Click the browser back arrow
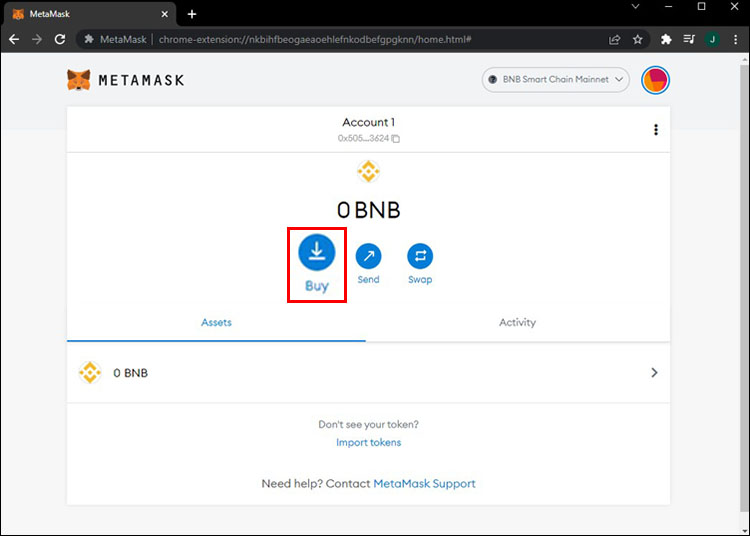 14,39
